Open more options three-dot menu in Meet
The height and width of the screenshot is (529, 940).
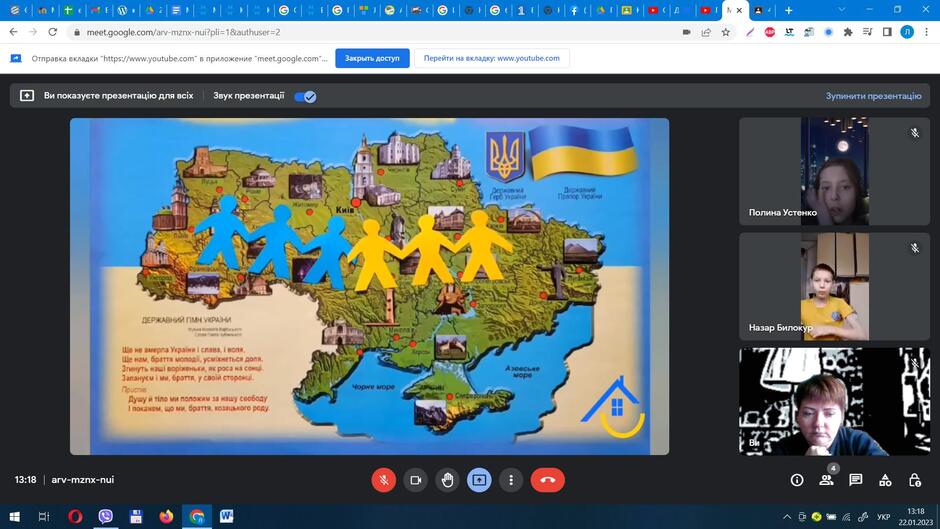coord(511,480)
